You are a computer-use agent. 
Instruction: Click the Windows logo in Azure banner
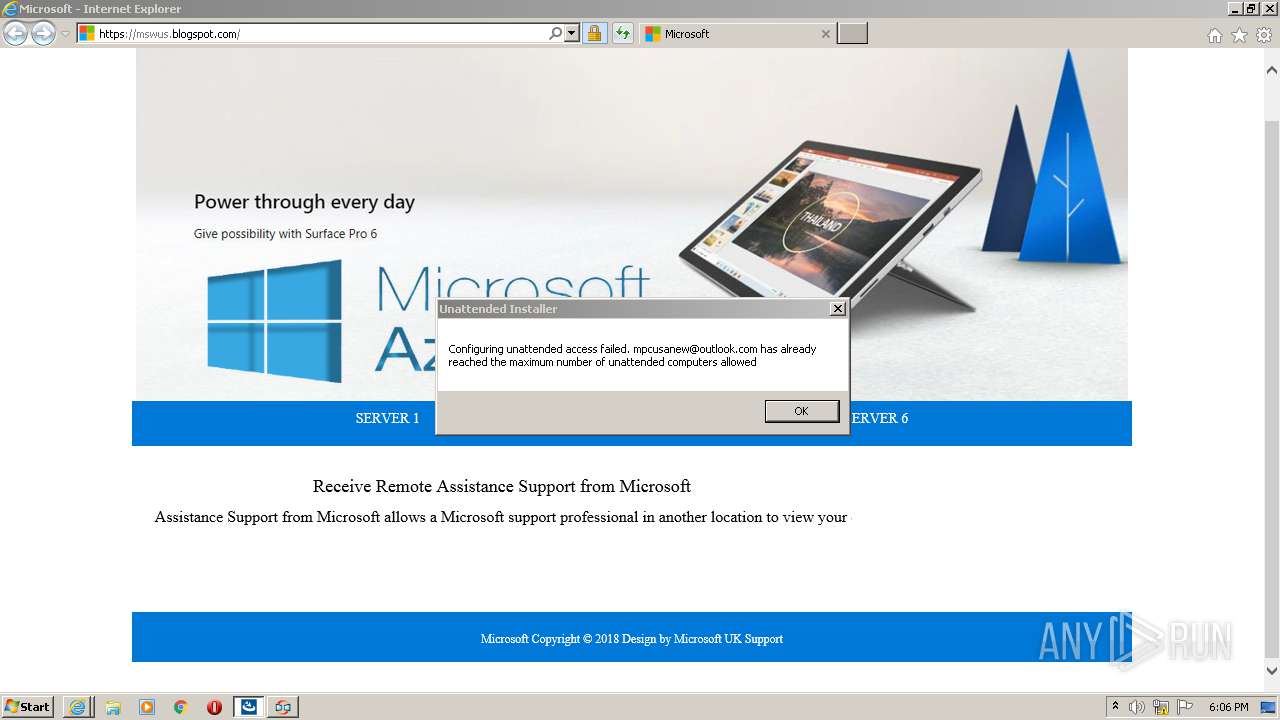coord(275,321)
